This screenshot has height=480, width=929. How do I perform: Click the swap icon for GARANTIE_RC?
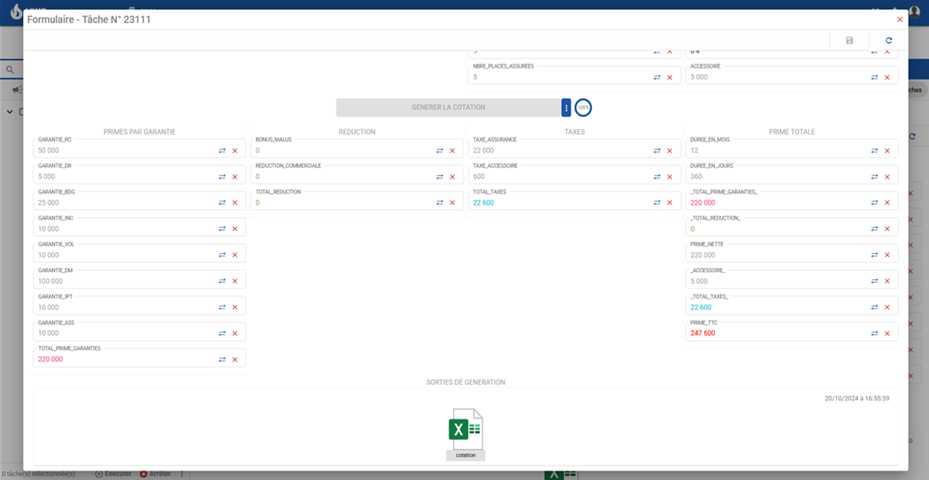pyautogui.click(x=222, y=150)
